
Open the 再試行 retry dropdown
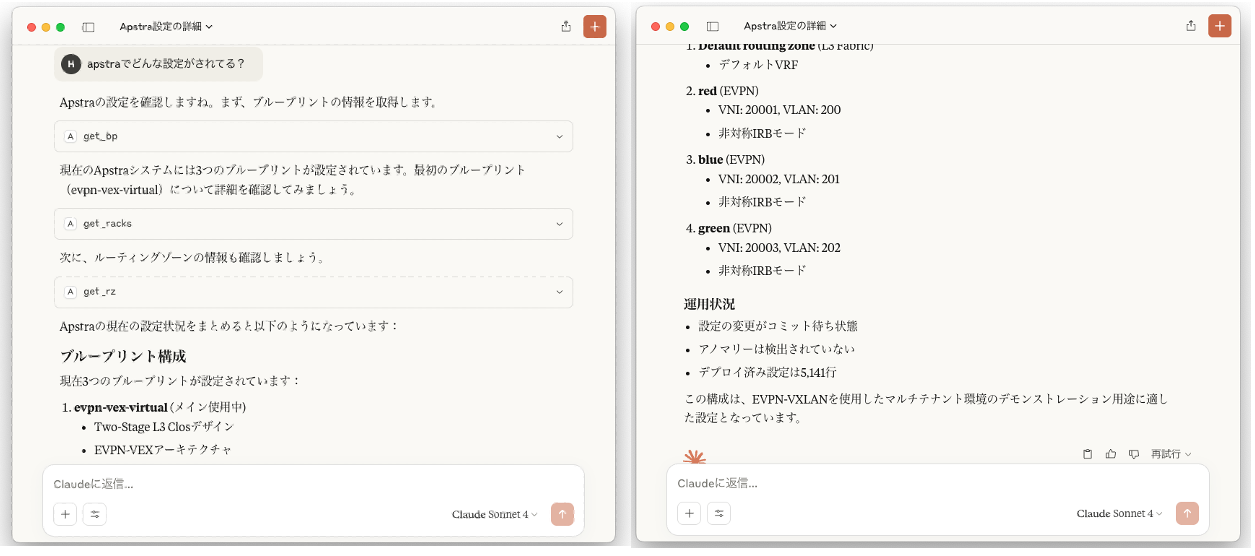[1171, 454]
